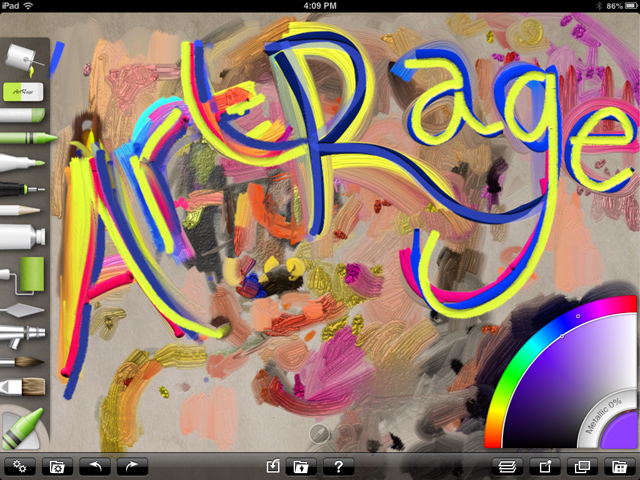Image resolution: width=640 pixels, height=480 pixels.
Task: Pick the round watercolor brush tool
Action: 22,362
